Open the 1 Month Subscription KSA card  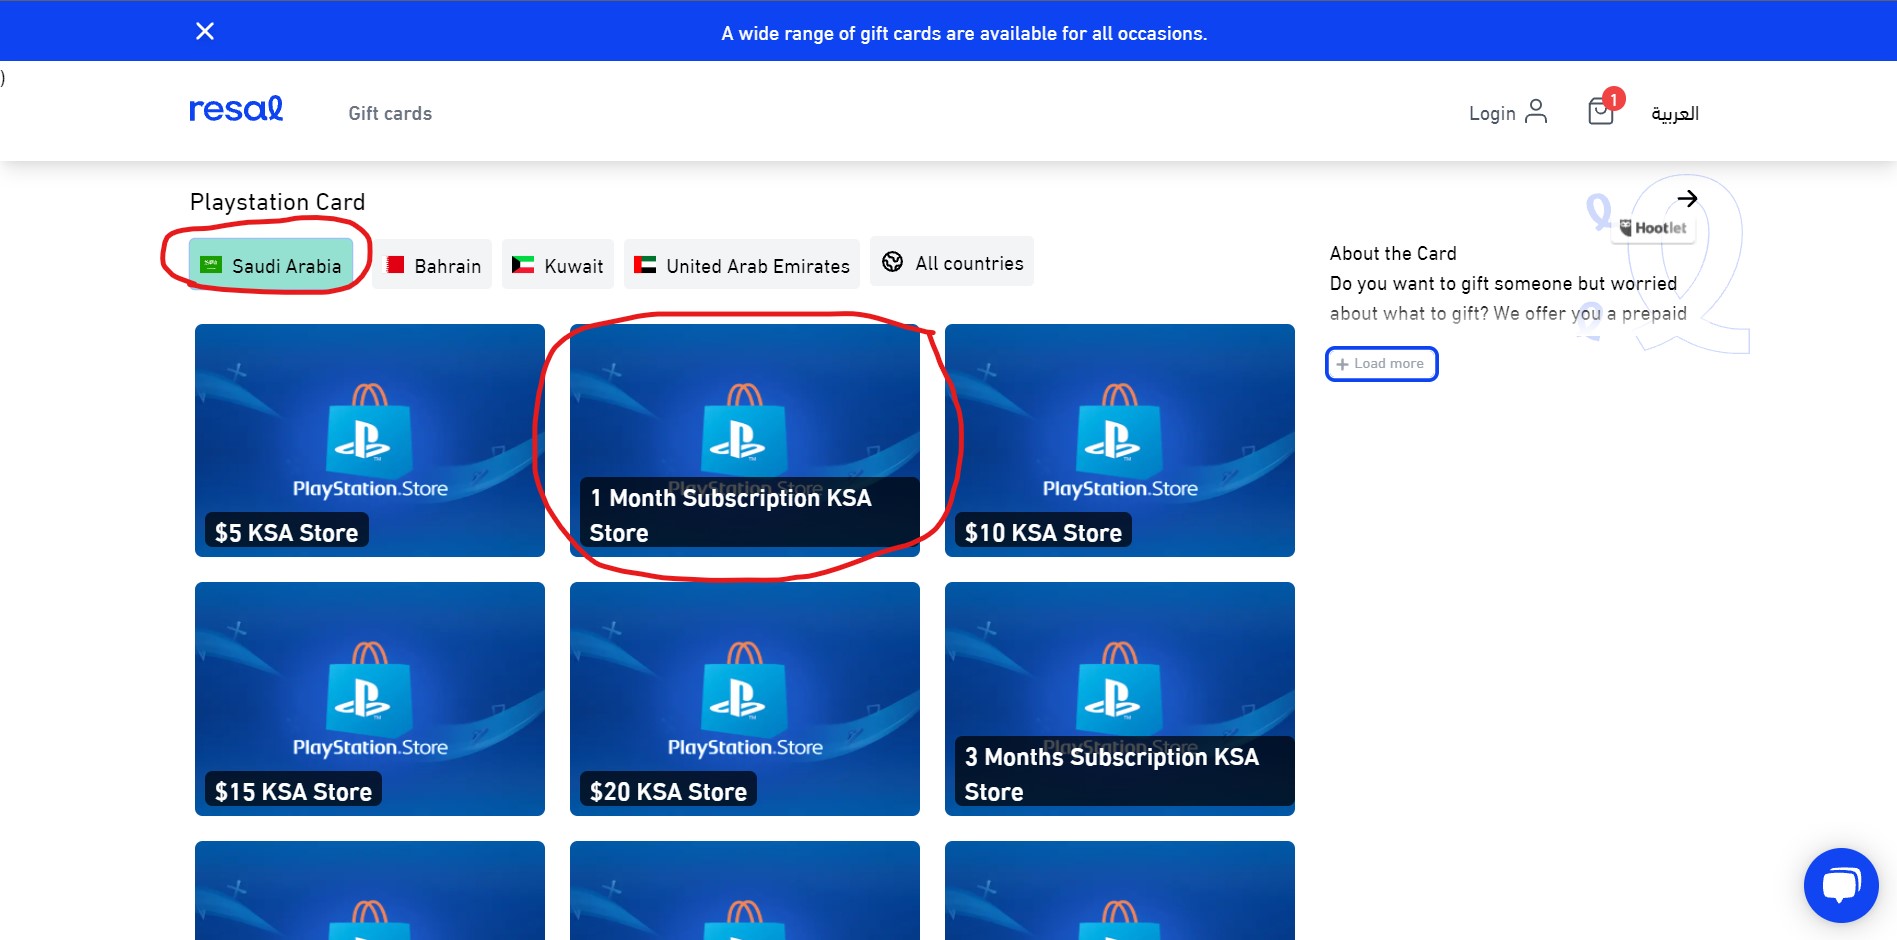(x=745, y=440)
